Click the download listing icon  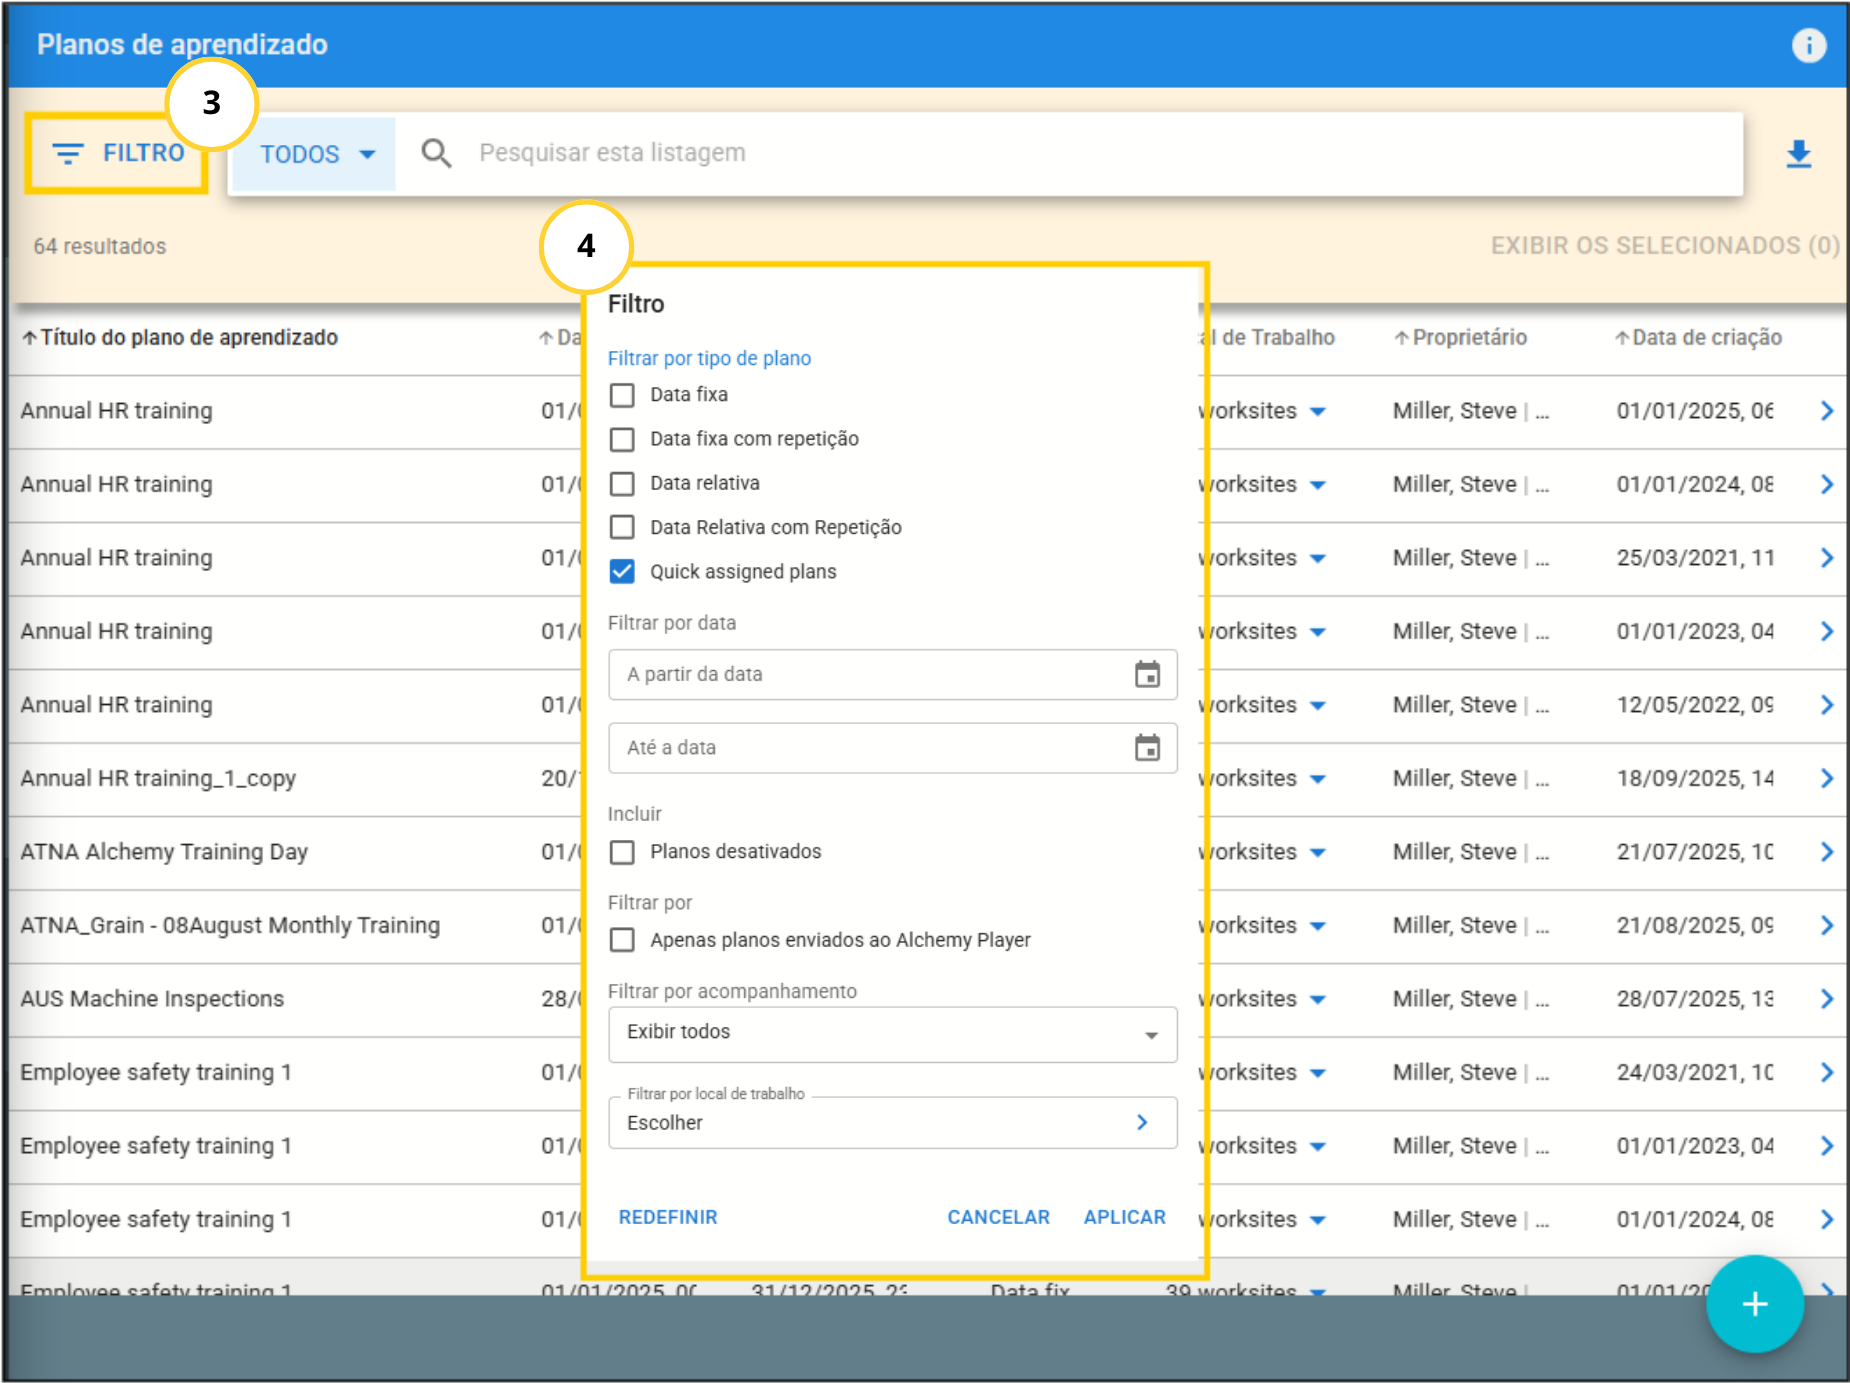click(x=1798, y=154)
